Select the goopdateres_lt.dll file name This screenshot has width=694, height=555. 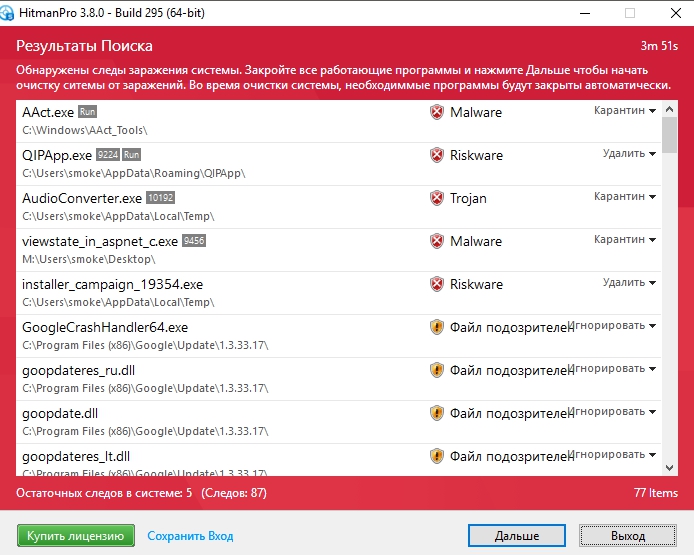76,456
